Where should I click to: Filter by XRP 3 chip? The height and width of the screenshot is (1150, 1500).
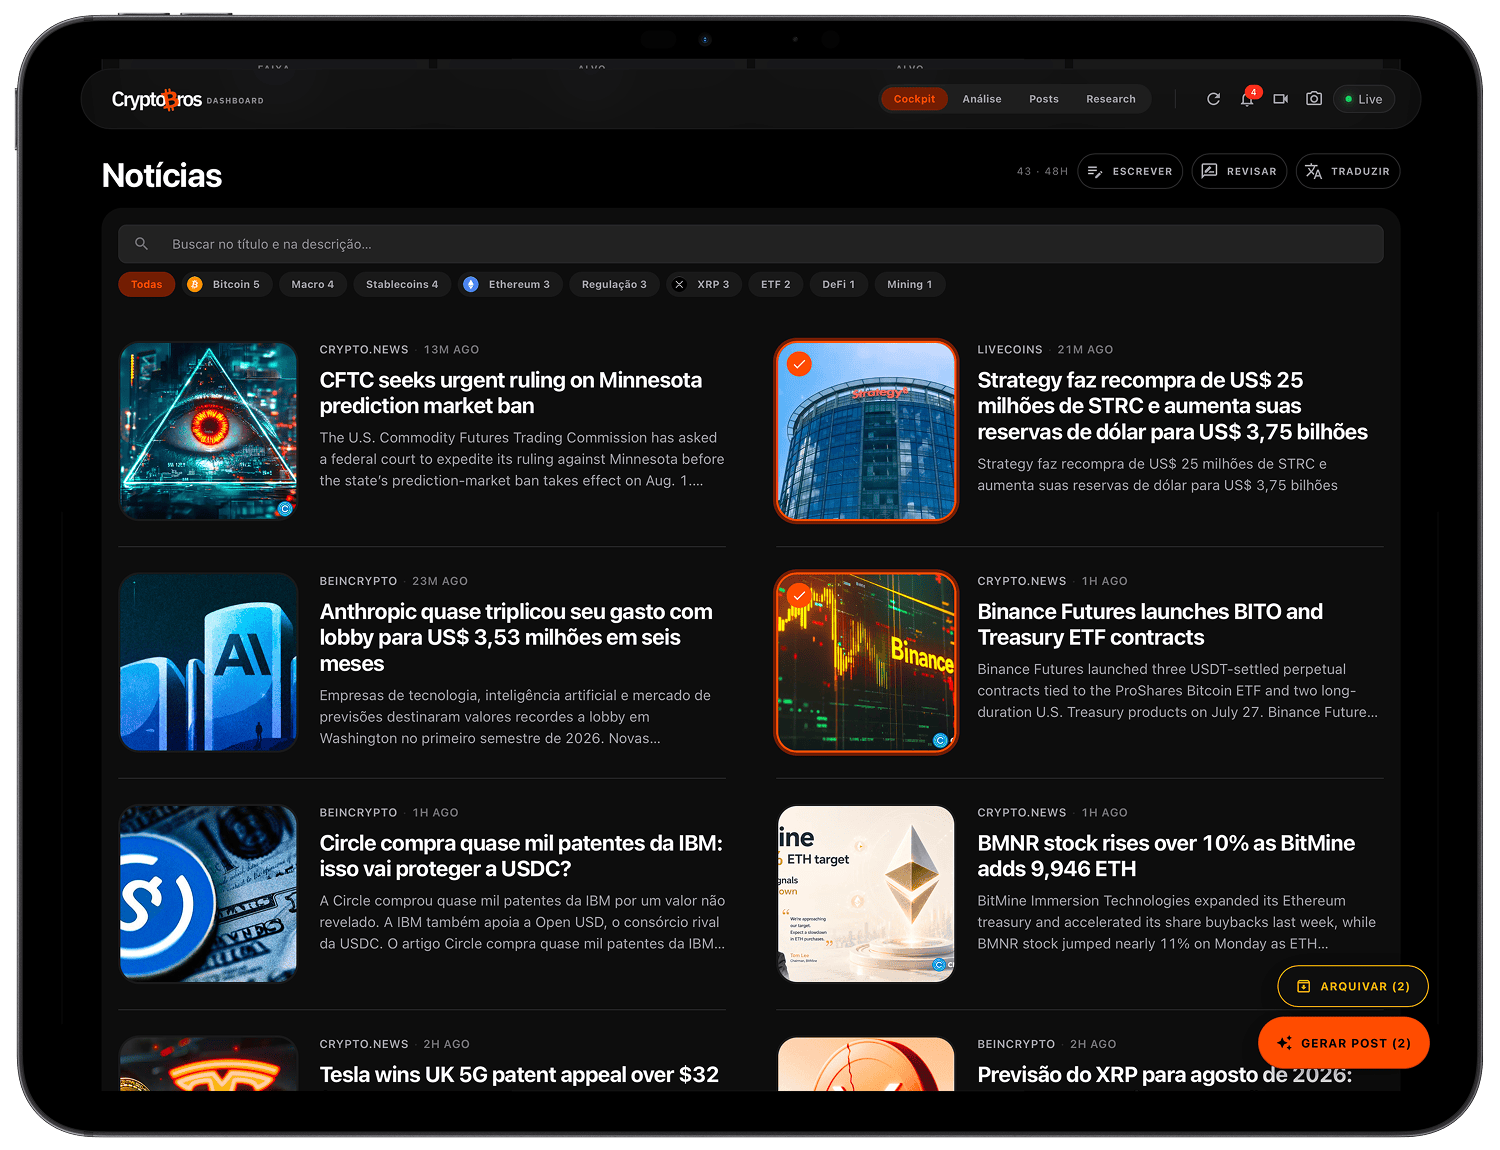click(704, 285)
